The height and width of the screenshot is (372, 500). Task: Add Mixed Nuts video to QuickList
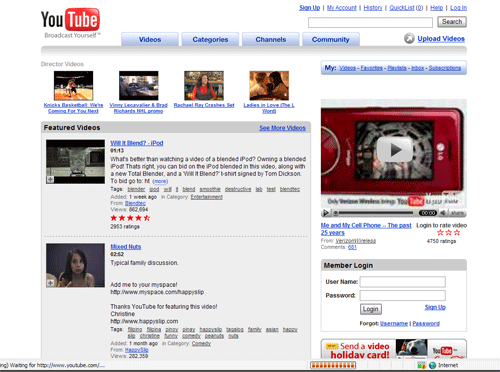(x=50, y=283)
